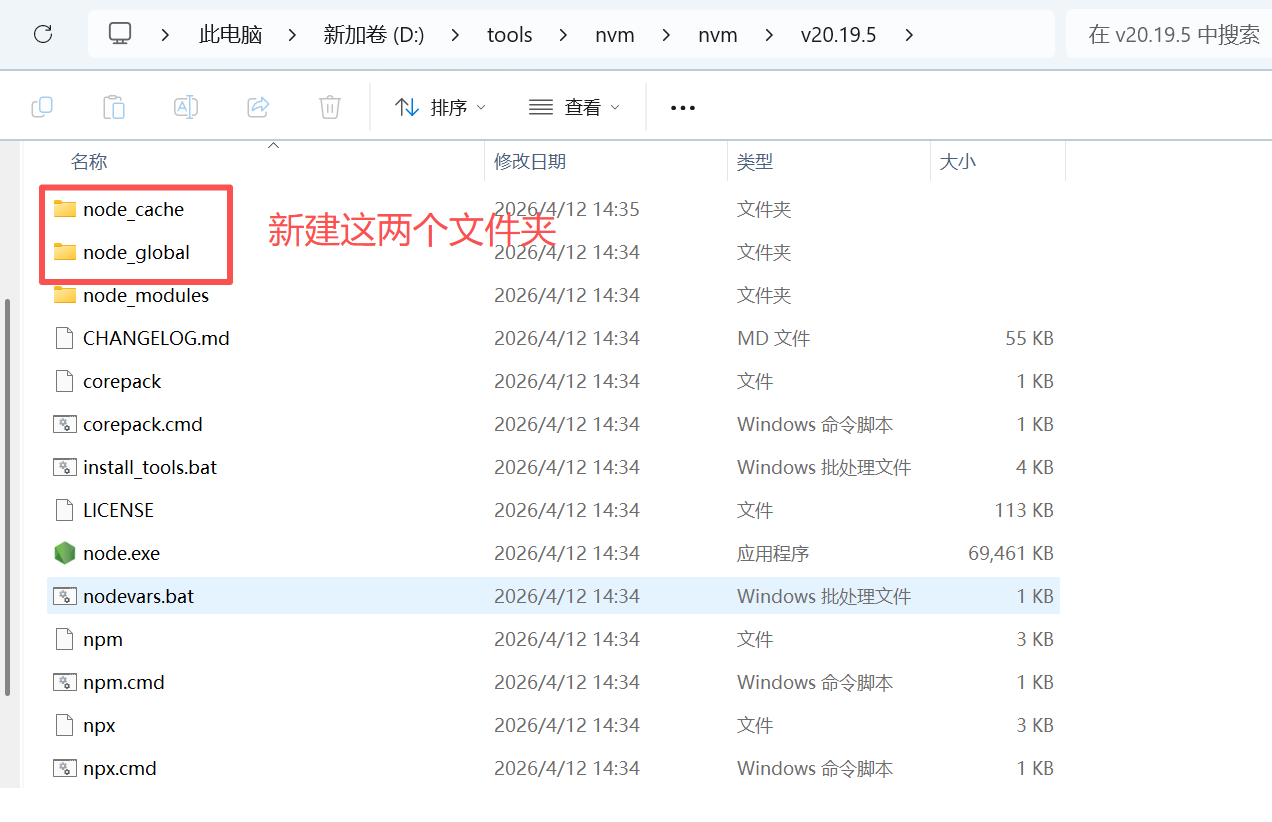Click the This PC monitor icon

[x=120, y=35]
